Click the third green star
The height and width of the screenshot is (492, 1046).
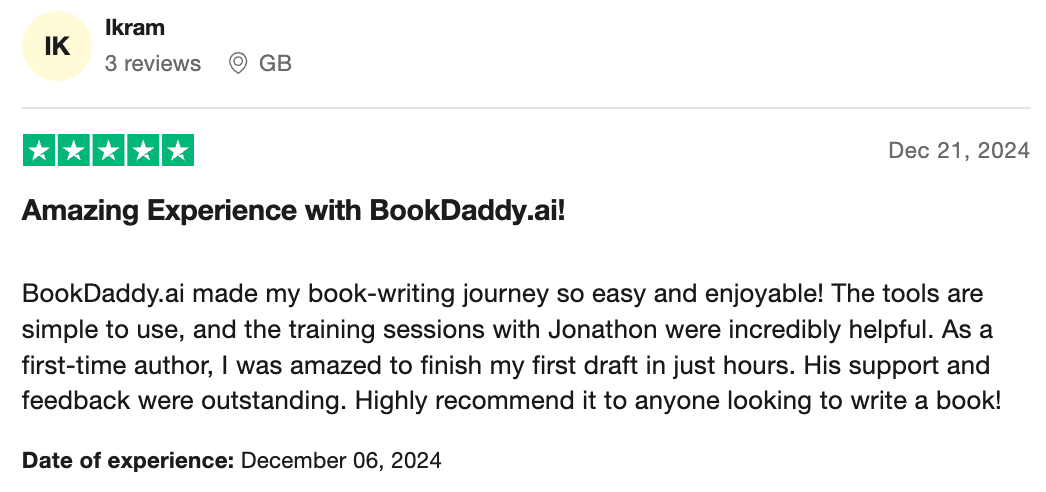pos(108,151)
